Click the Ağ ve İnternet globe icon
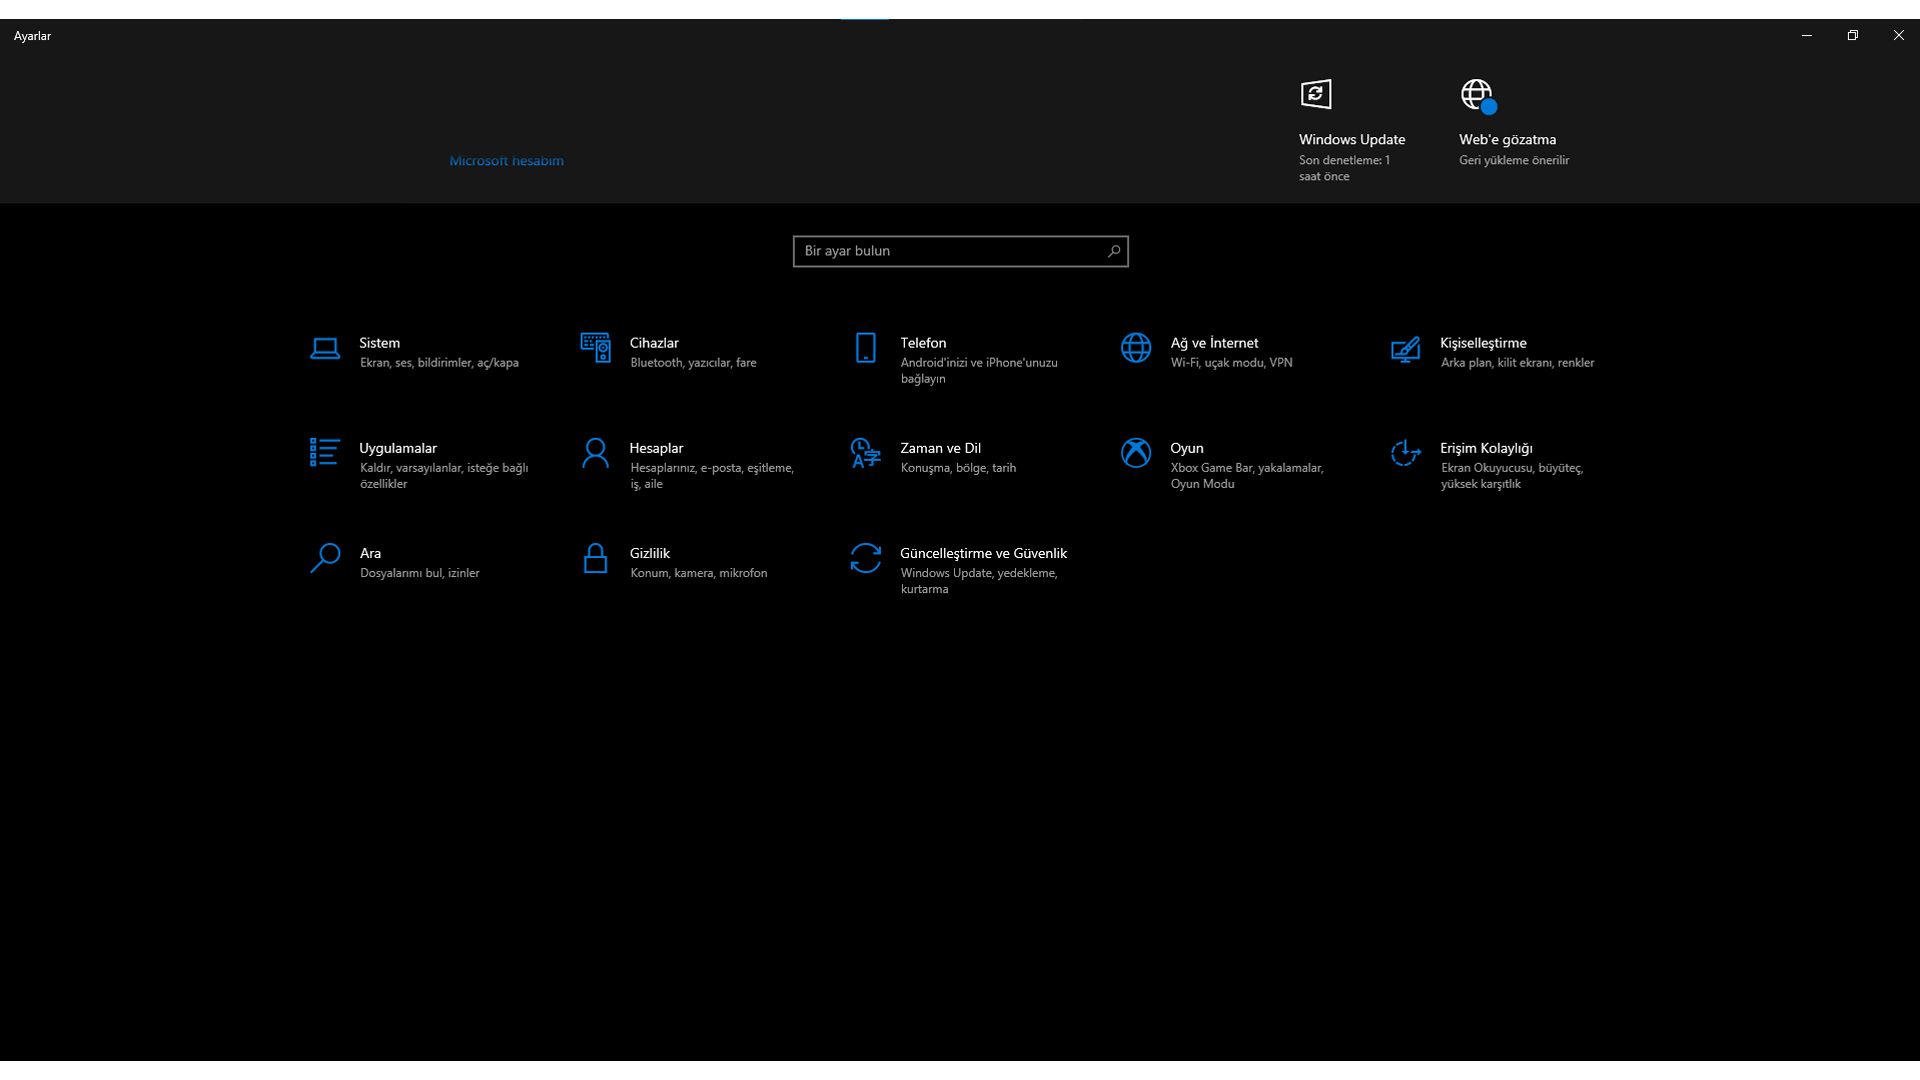Image resolution: width=1920 pixels, height=1080 pixels. (1136, 348)
